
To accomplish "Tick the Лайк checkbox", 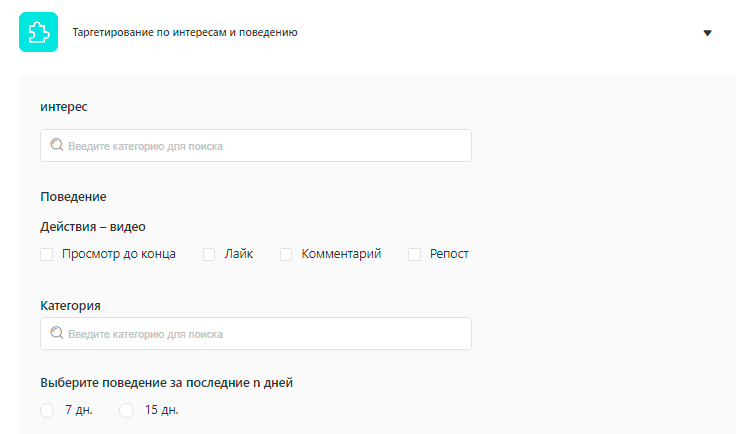I will [x=209, y=255].
